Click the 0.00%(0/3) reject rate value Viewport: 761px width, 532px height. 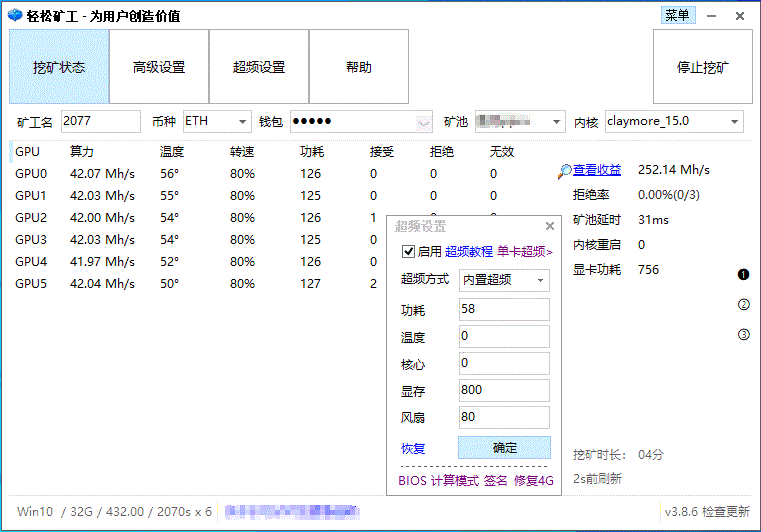[x=669, y=195]
